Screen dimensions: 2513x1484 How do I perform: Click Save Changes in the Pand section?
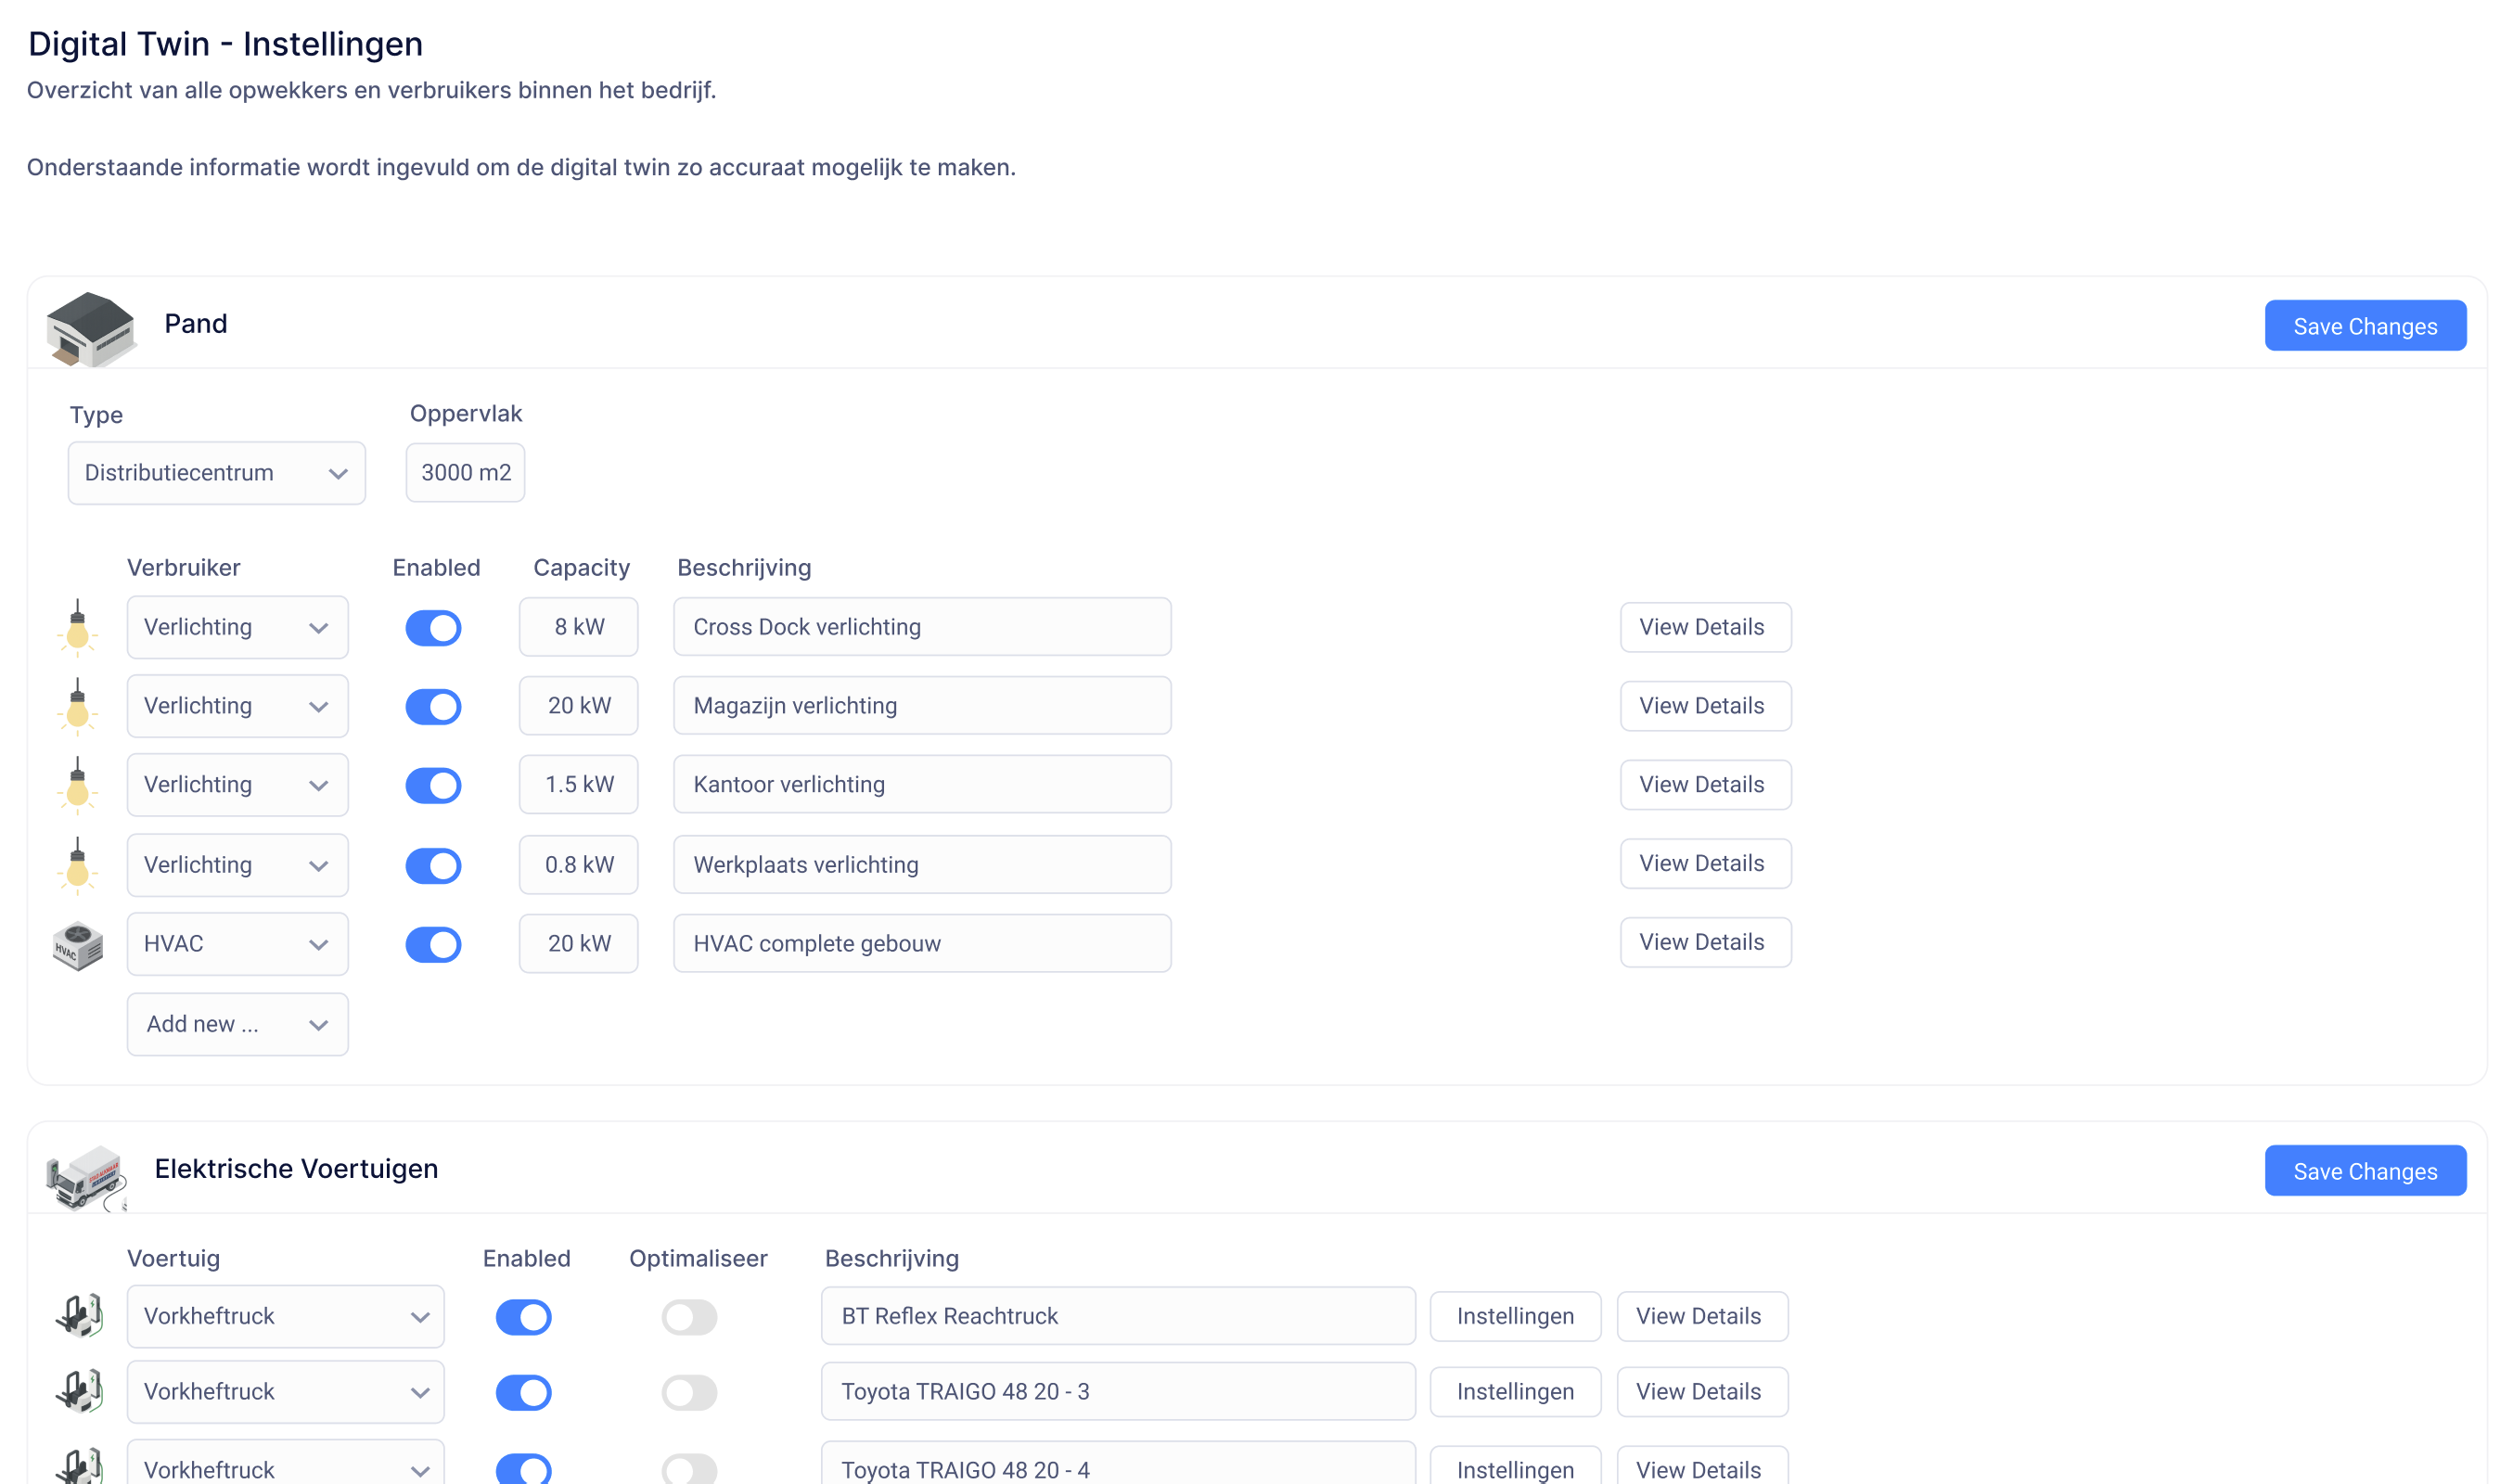pos(2364,326)
